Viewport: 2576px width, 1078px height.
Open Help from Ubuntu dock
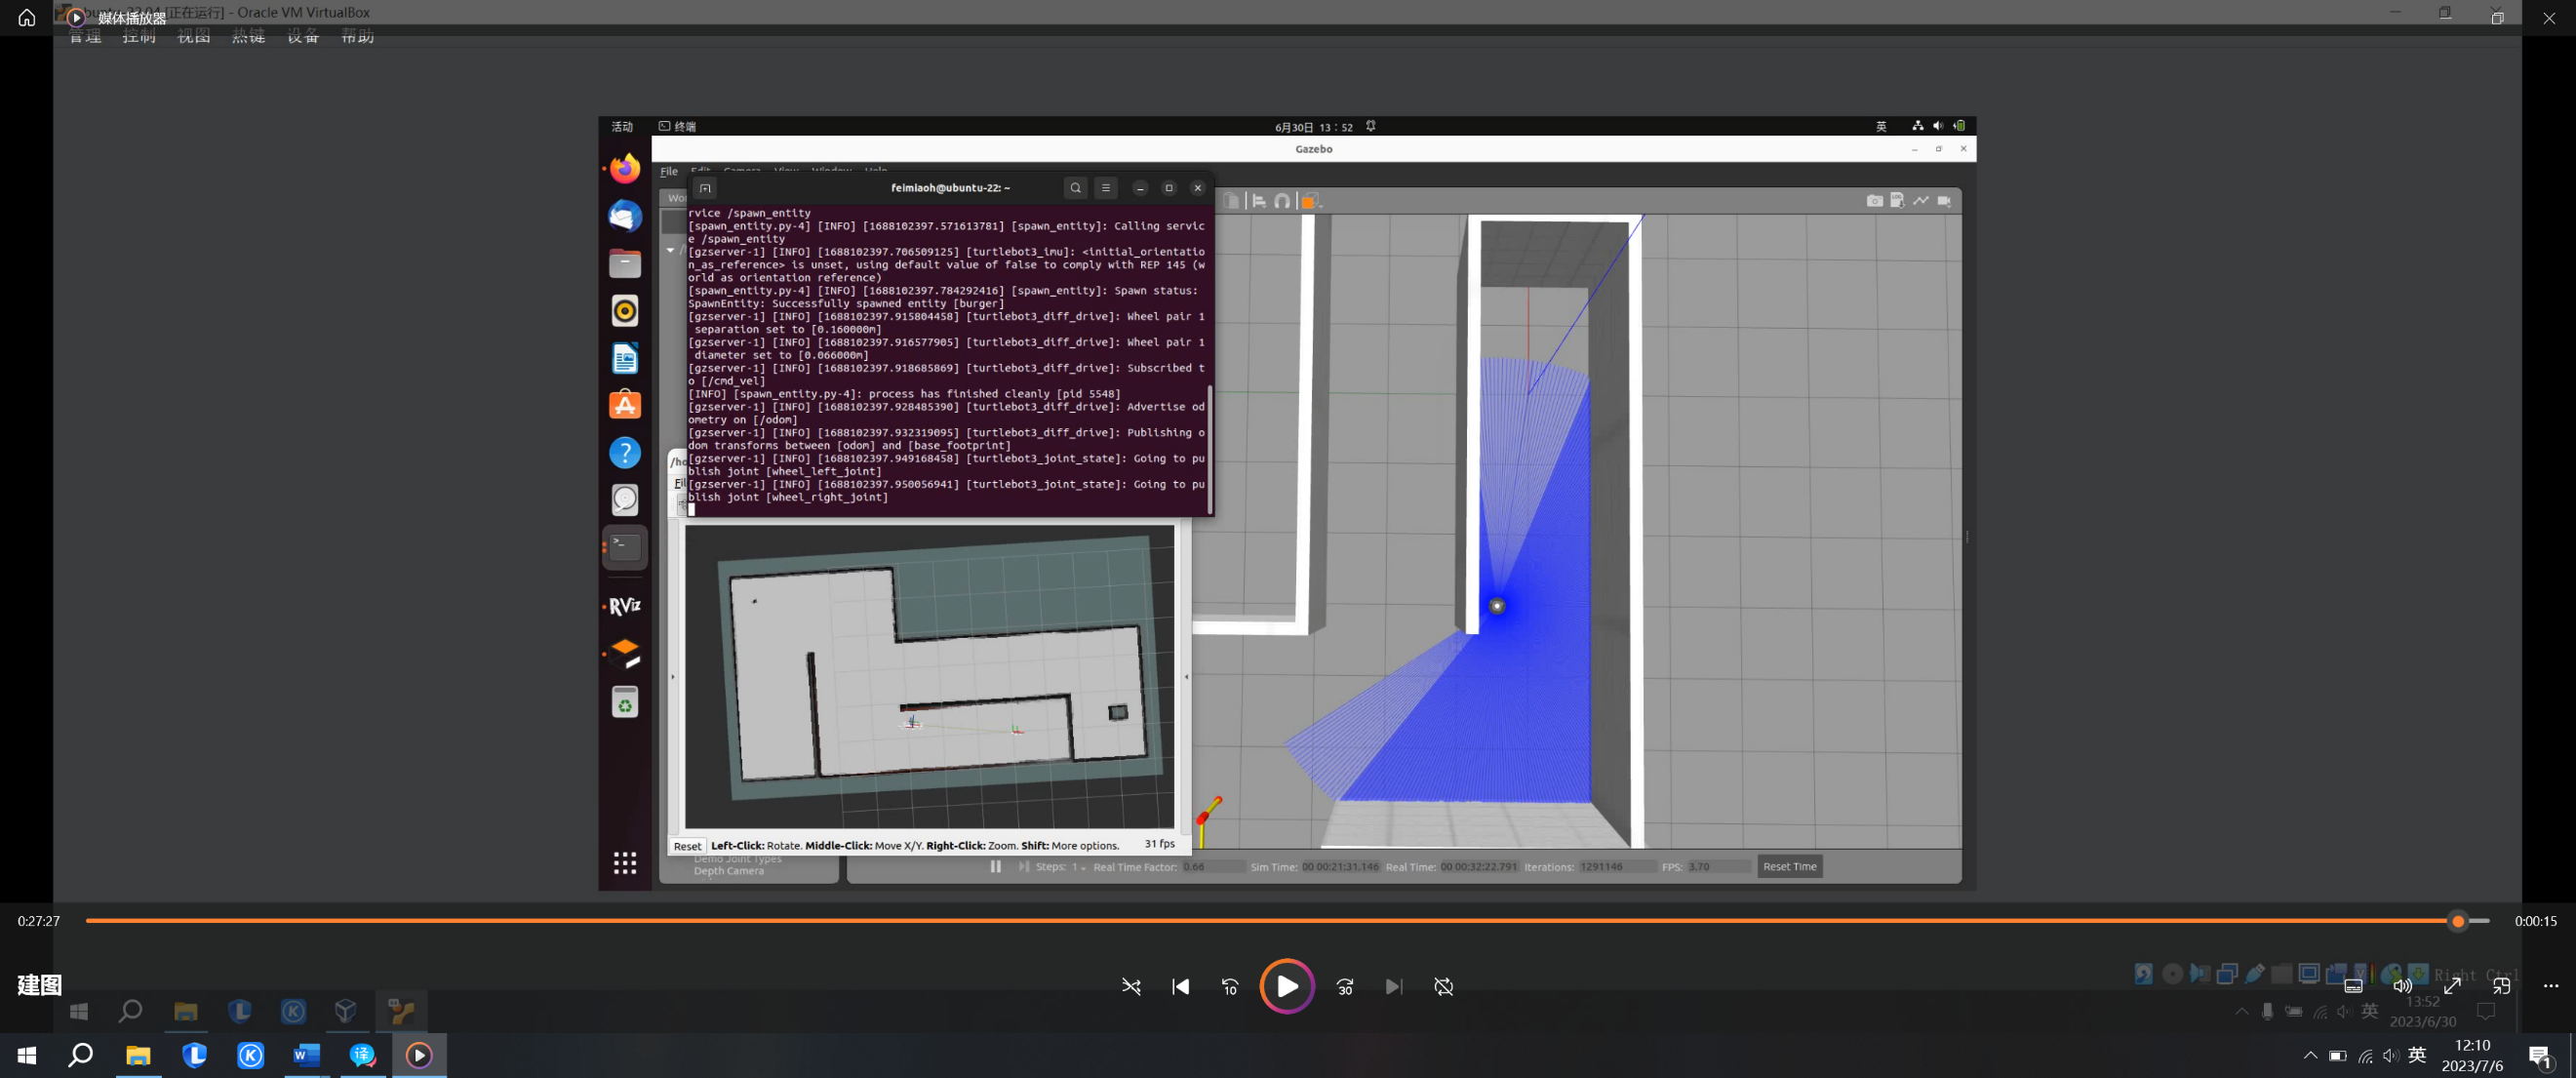(625, 453)
